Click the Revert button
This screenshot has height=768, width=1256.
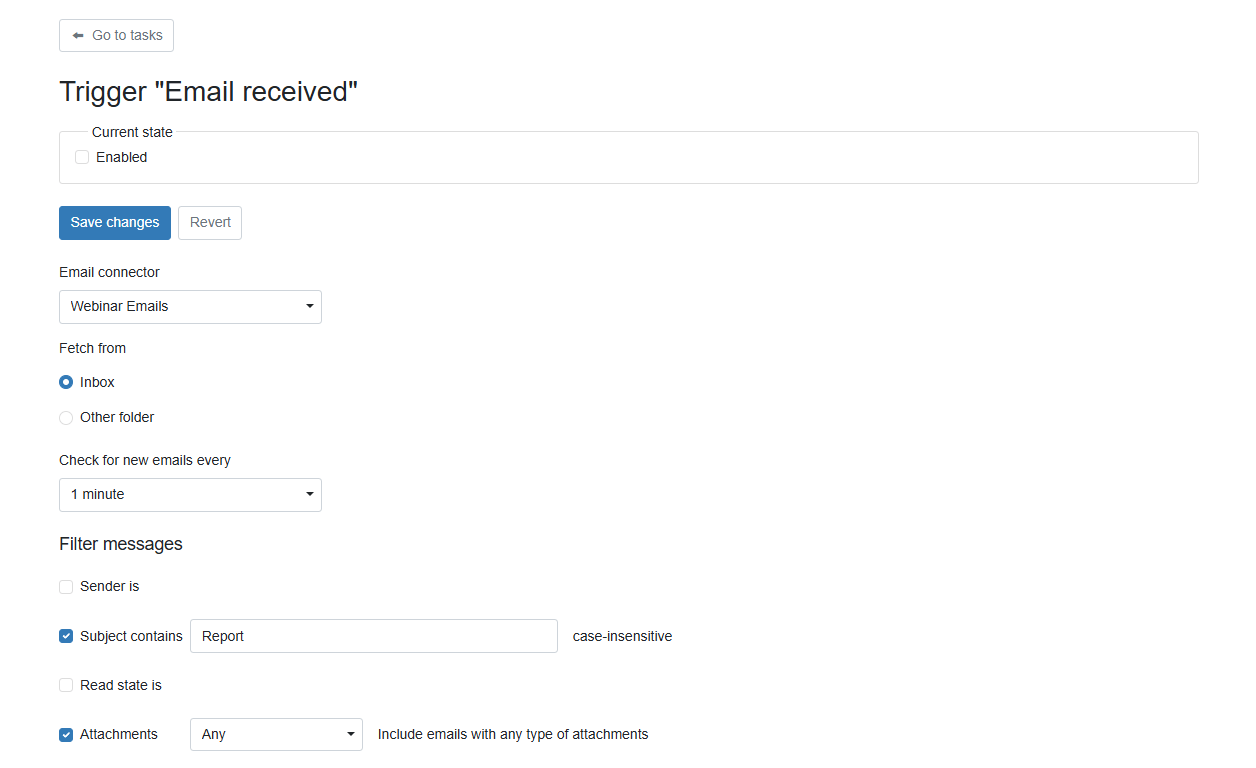click(x=210, y=223)
